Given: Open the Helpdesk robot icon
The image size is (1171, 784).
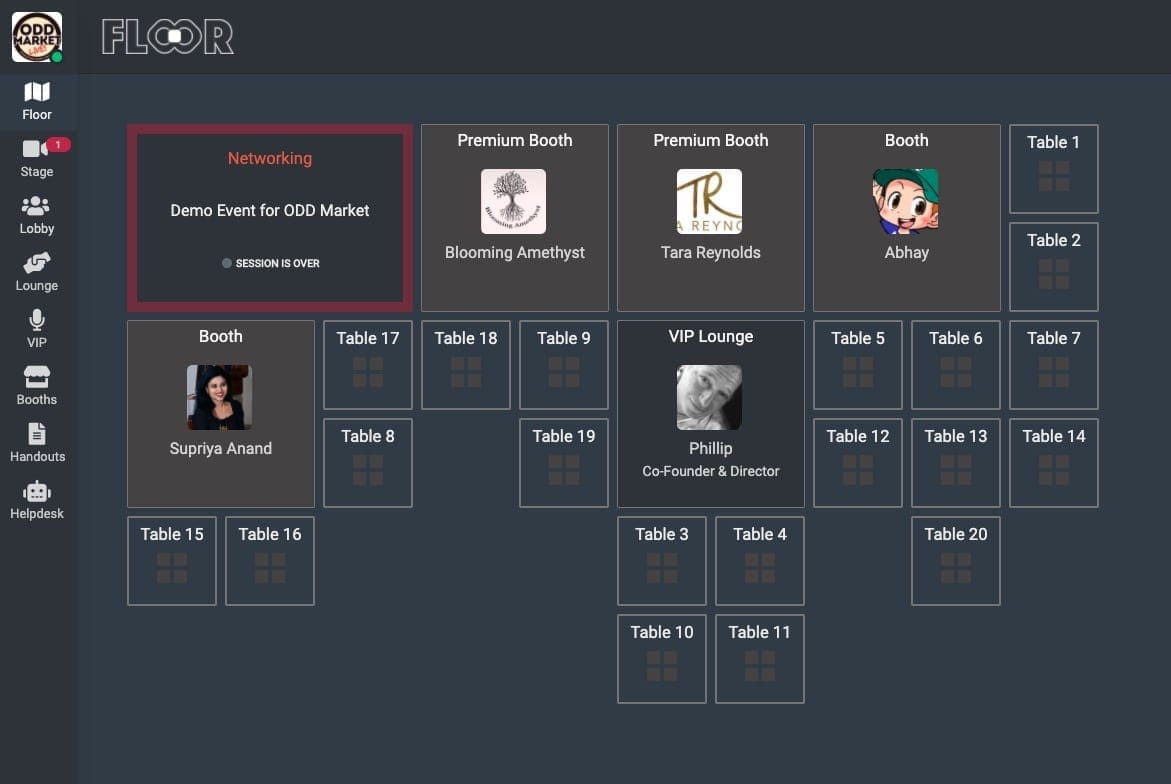Looking at the screenshot, I should click(x=37, y=492).
